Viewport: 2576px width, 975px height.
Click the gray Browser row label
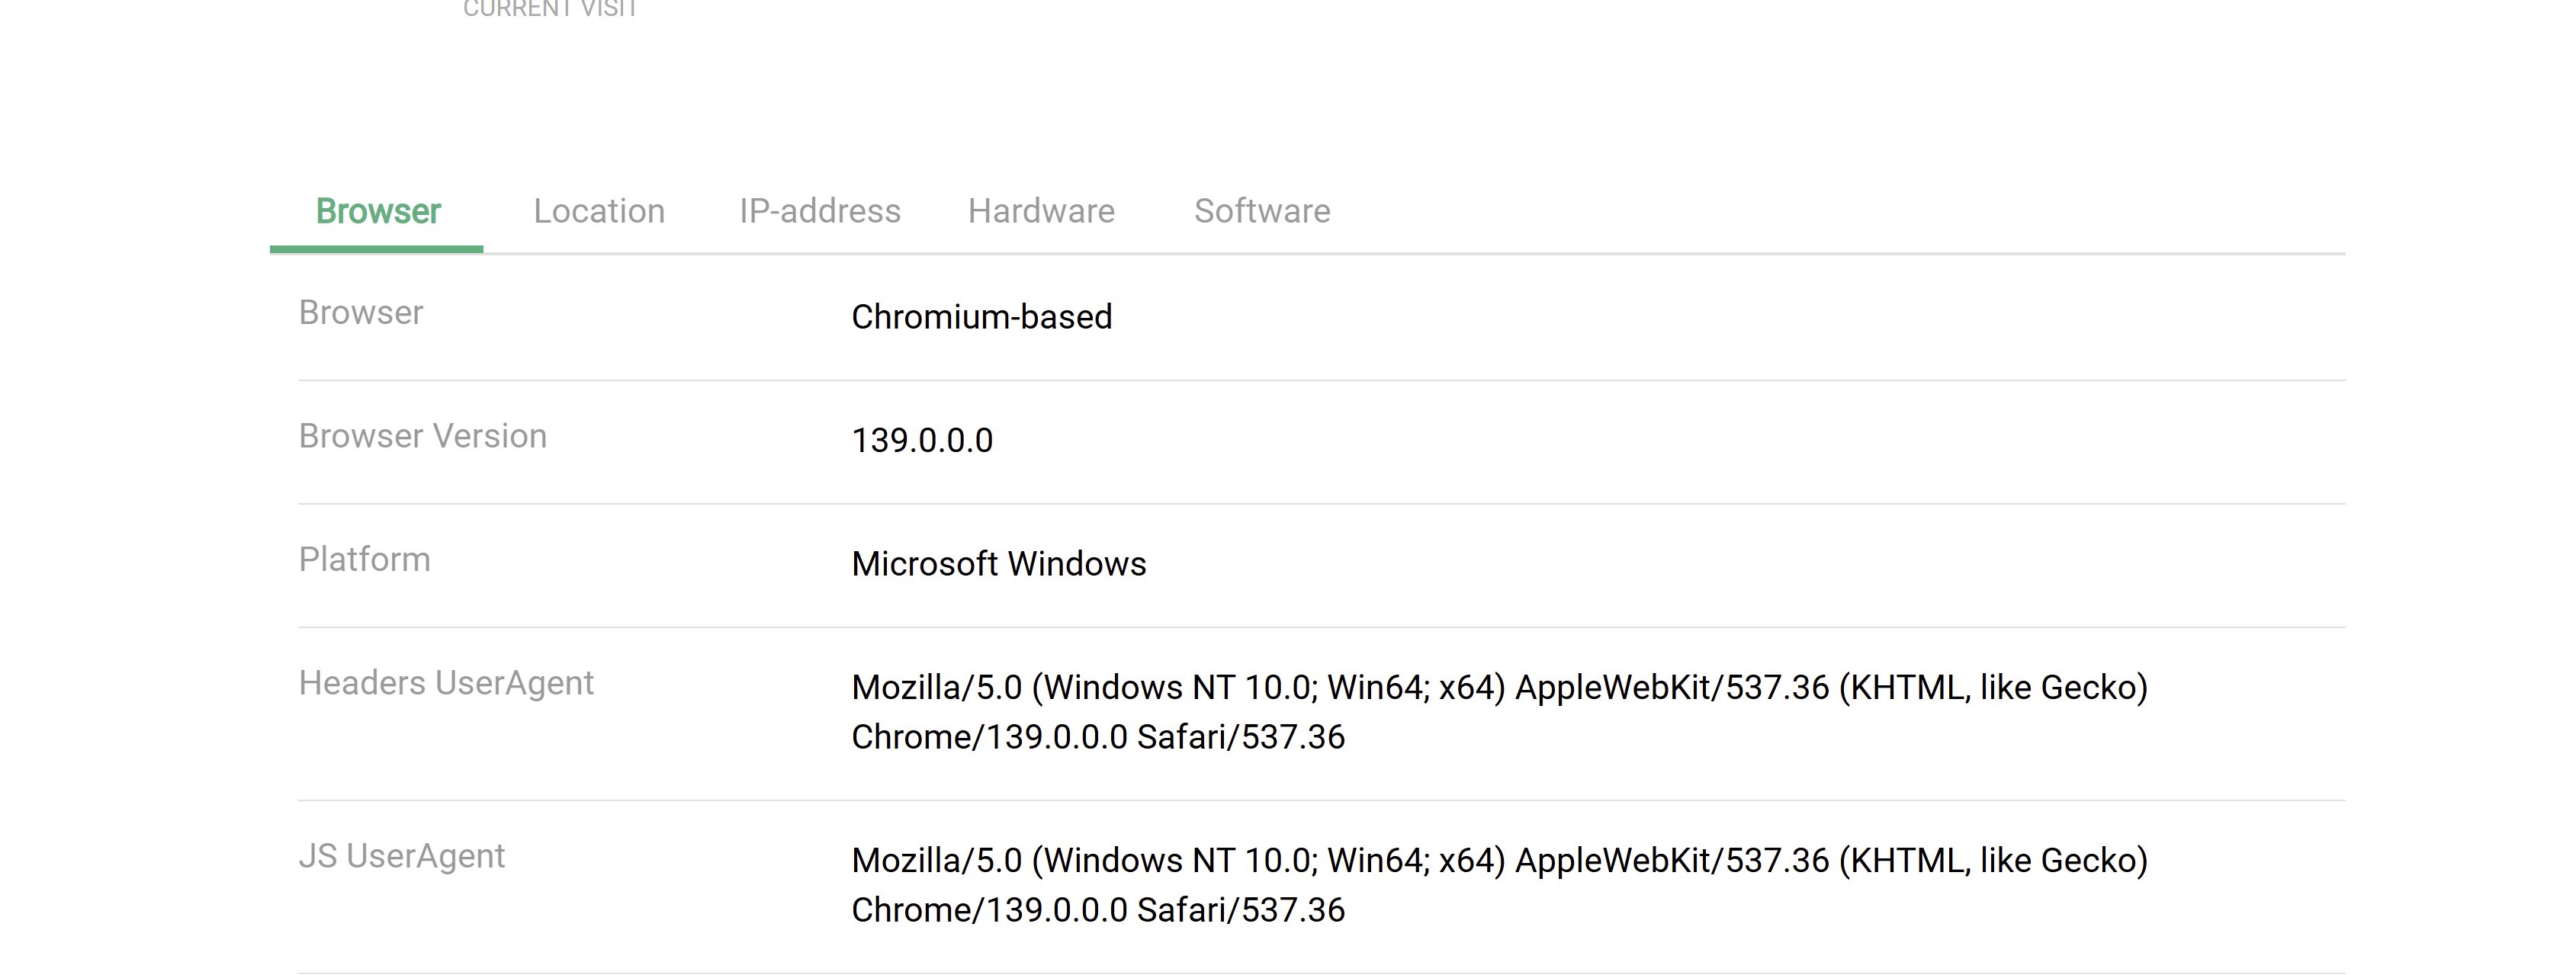point(361,313)
